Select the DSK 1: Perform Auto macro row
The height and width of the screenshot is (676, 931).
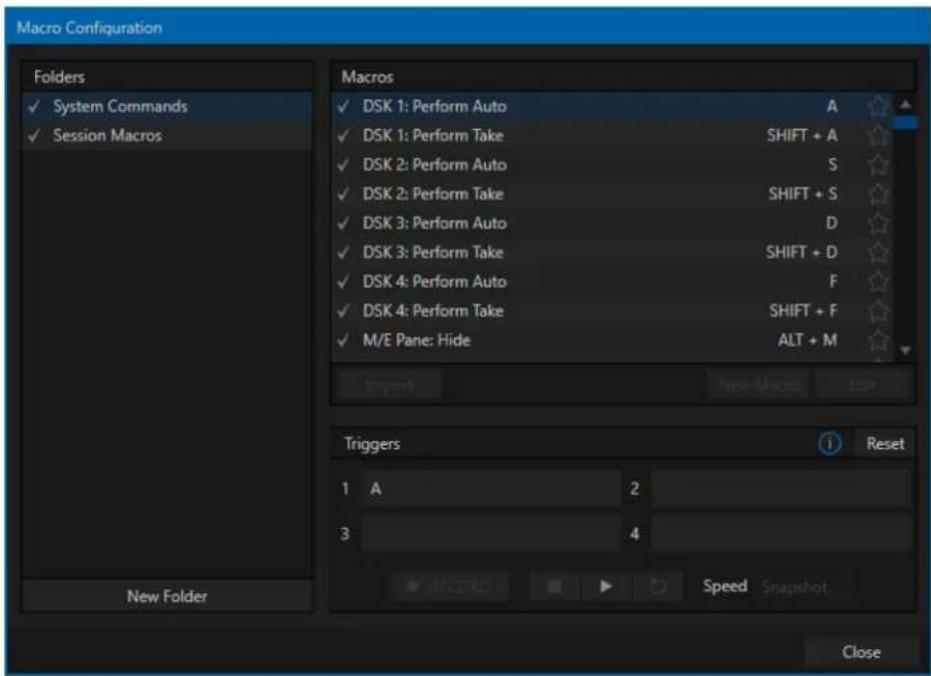pos(612,106)
